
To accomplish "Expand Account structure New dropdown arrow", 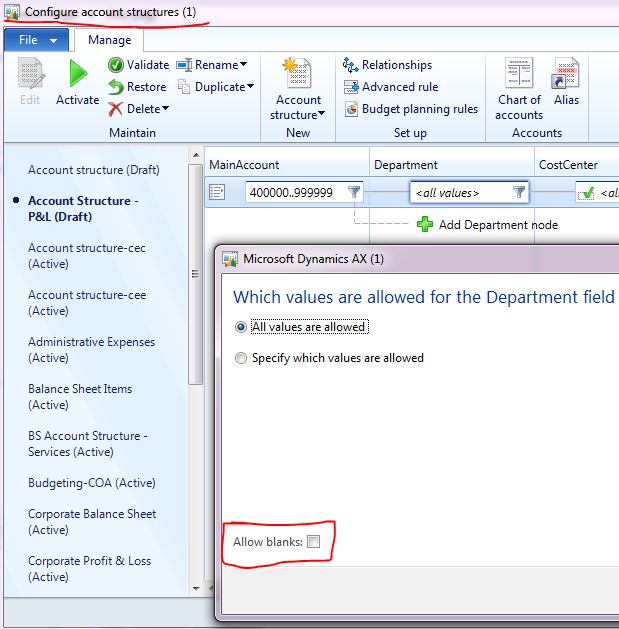I will coord(321,114).
